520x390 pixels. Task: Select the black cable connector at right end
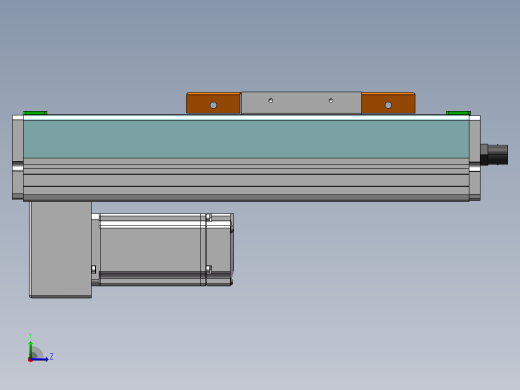(x=494, y=154)
